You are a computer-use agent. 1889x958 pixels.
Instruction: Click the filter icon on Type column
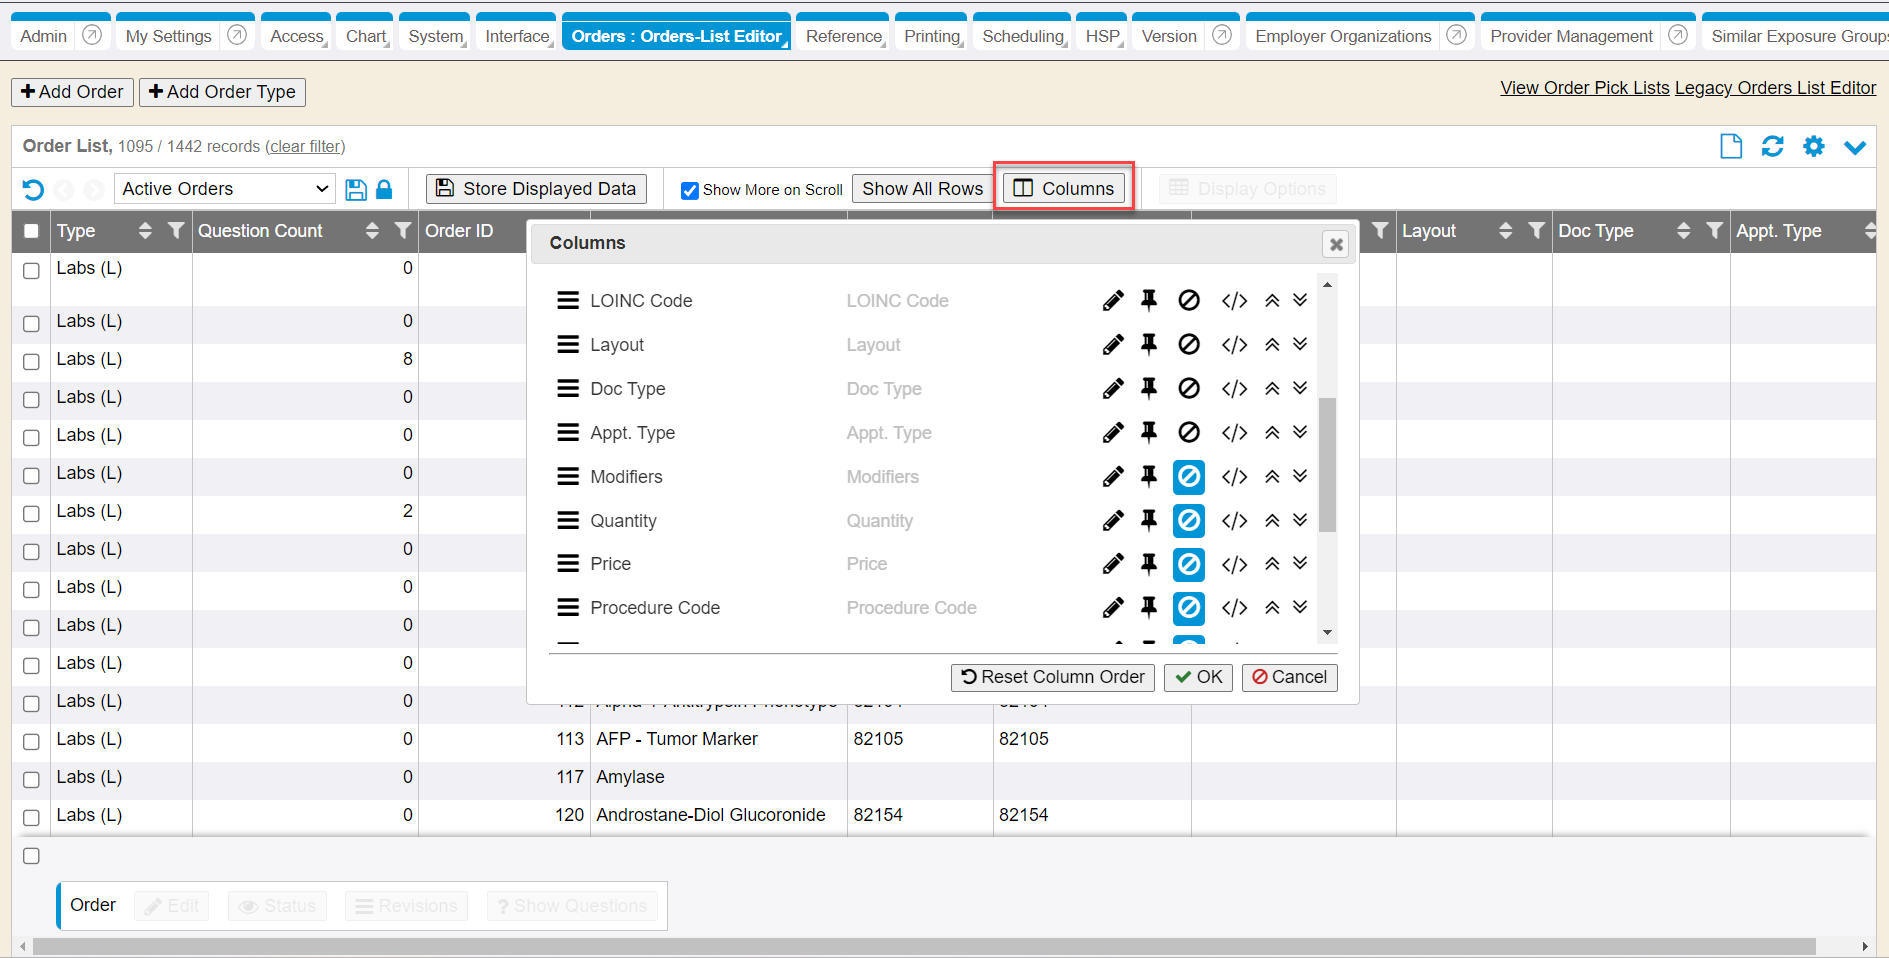(x=176, y=231)
